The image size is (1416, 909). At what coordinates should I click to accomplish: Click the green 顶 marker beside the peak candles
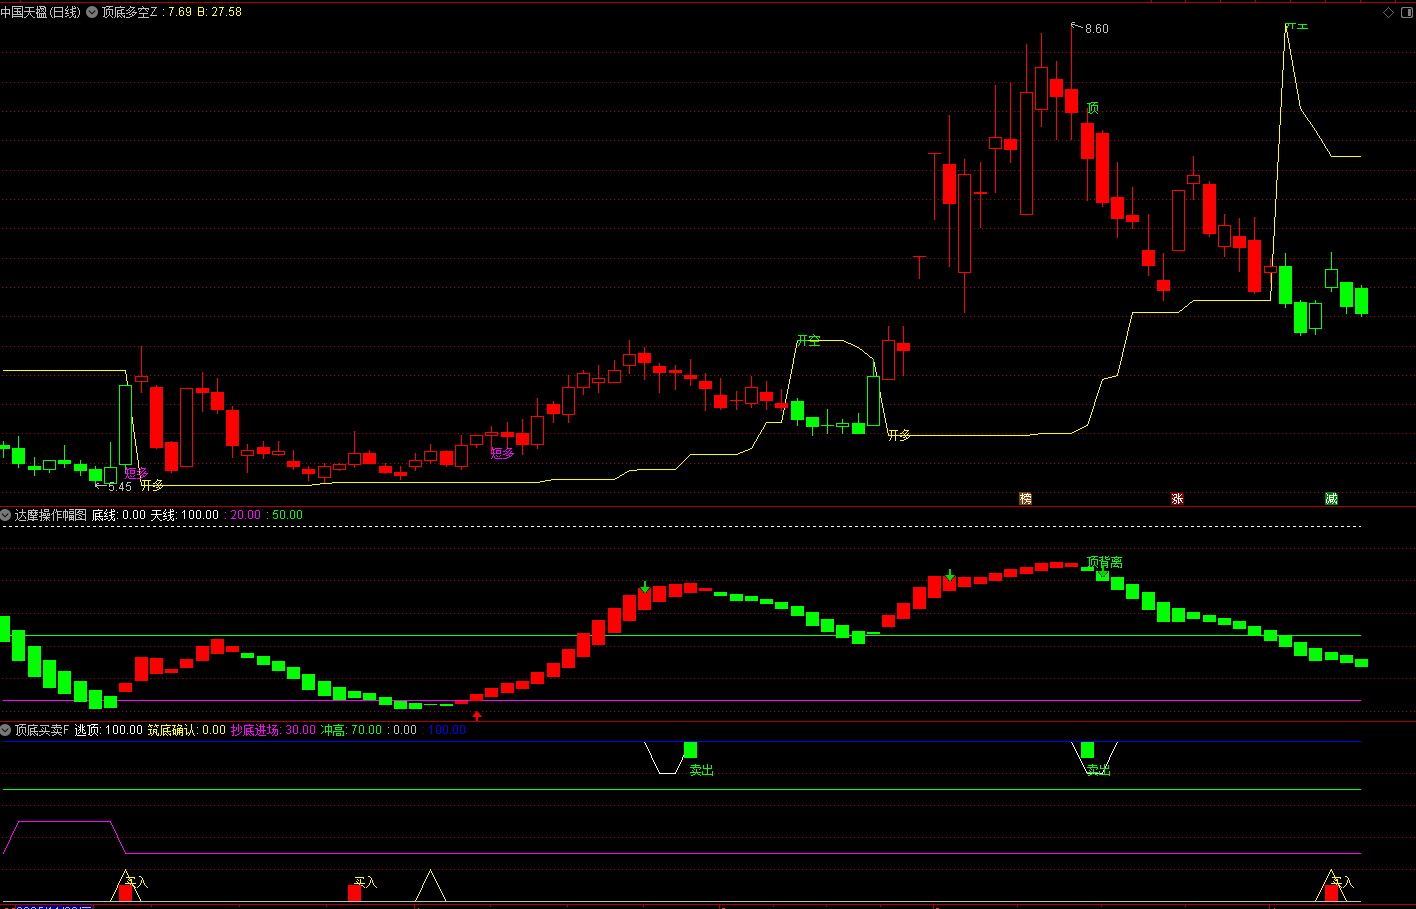point(1092,108)
